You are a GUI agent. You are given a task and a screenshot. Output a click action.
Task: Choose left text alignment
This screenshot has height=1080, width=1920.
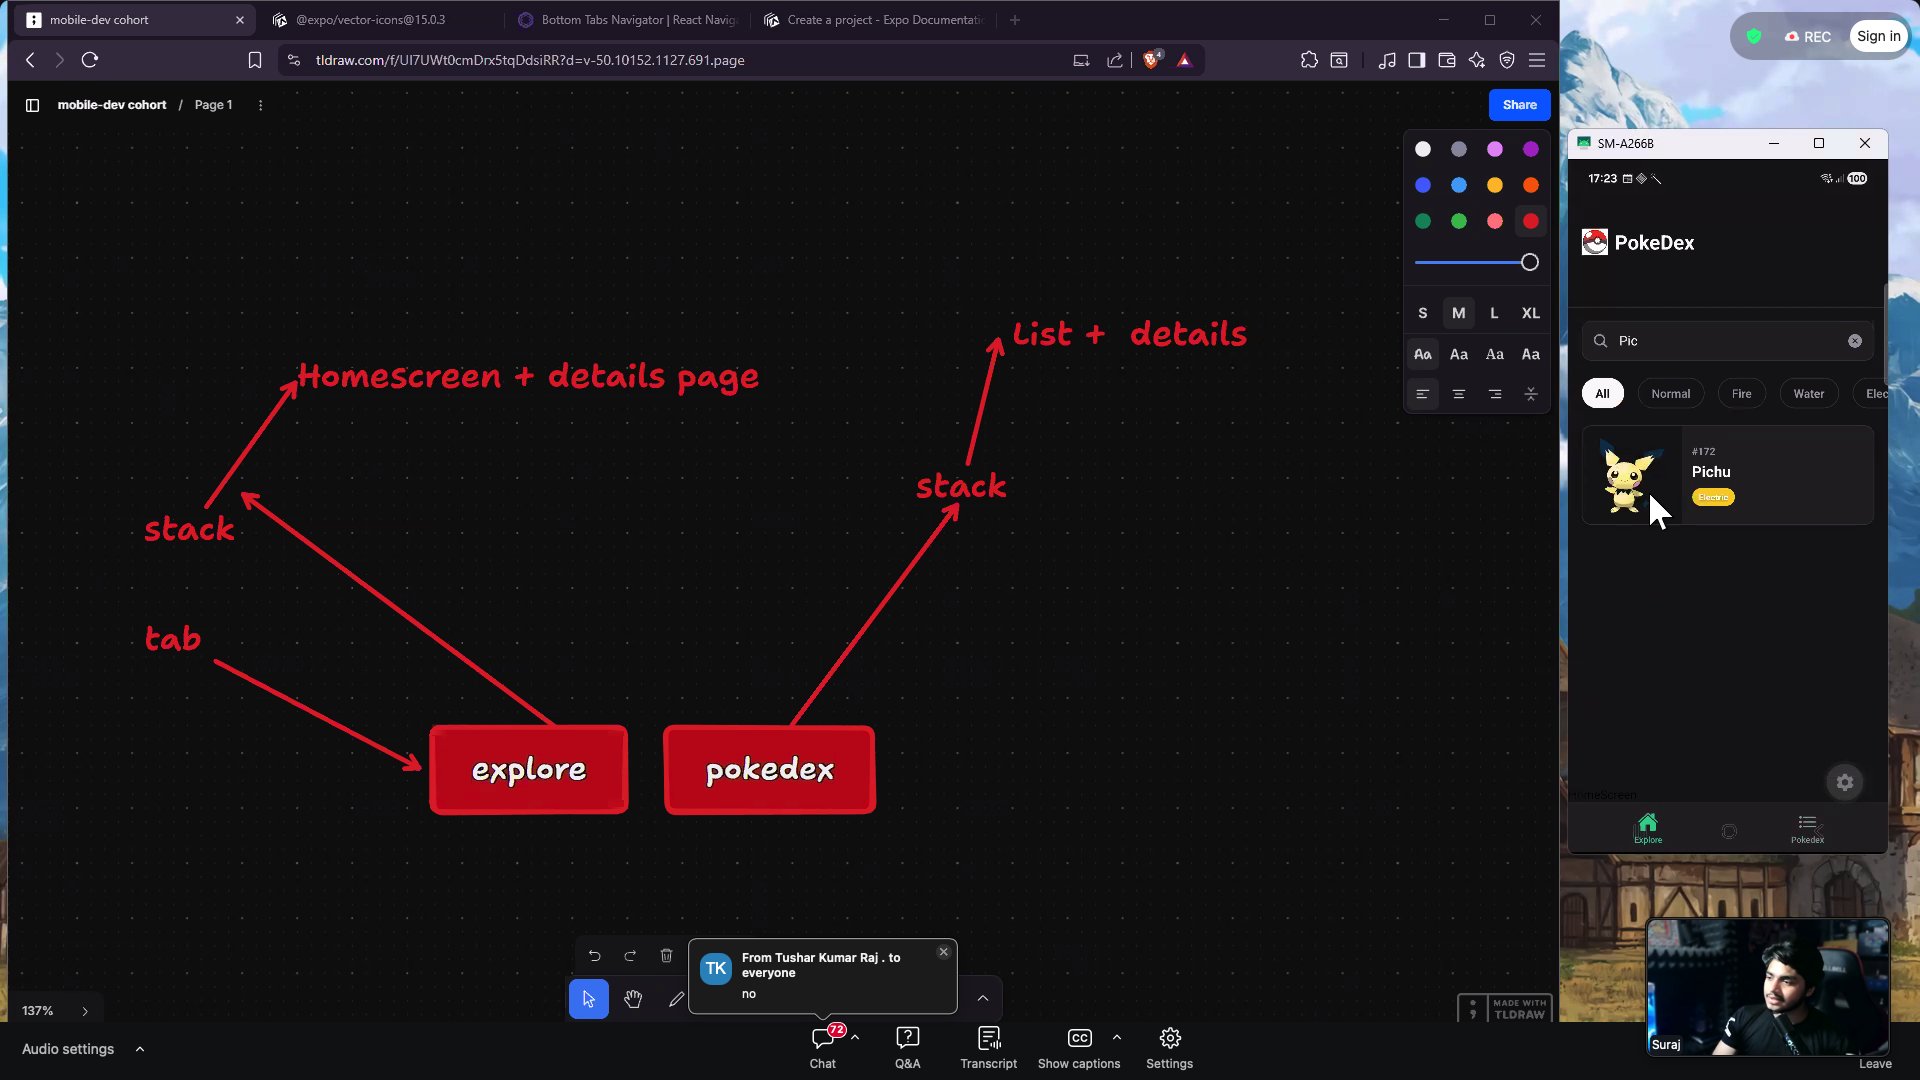1422,394
